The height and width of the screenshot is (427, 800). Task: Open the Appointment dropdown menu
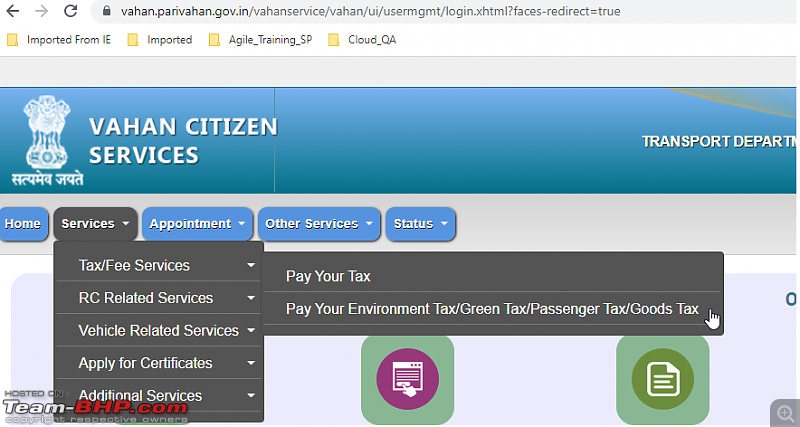coord(197,224)
